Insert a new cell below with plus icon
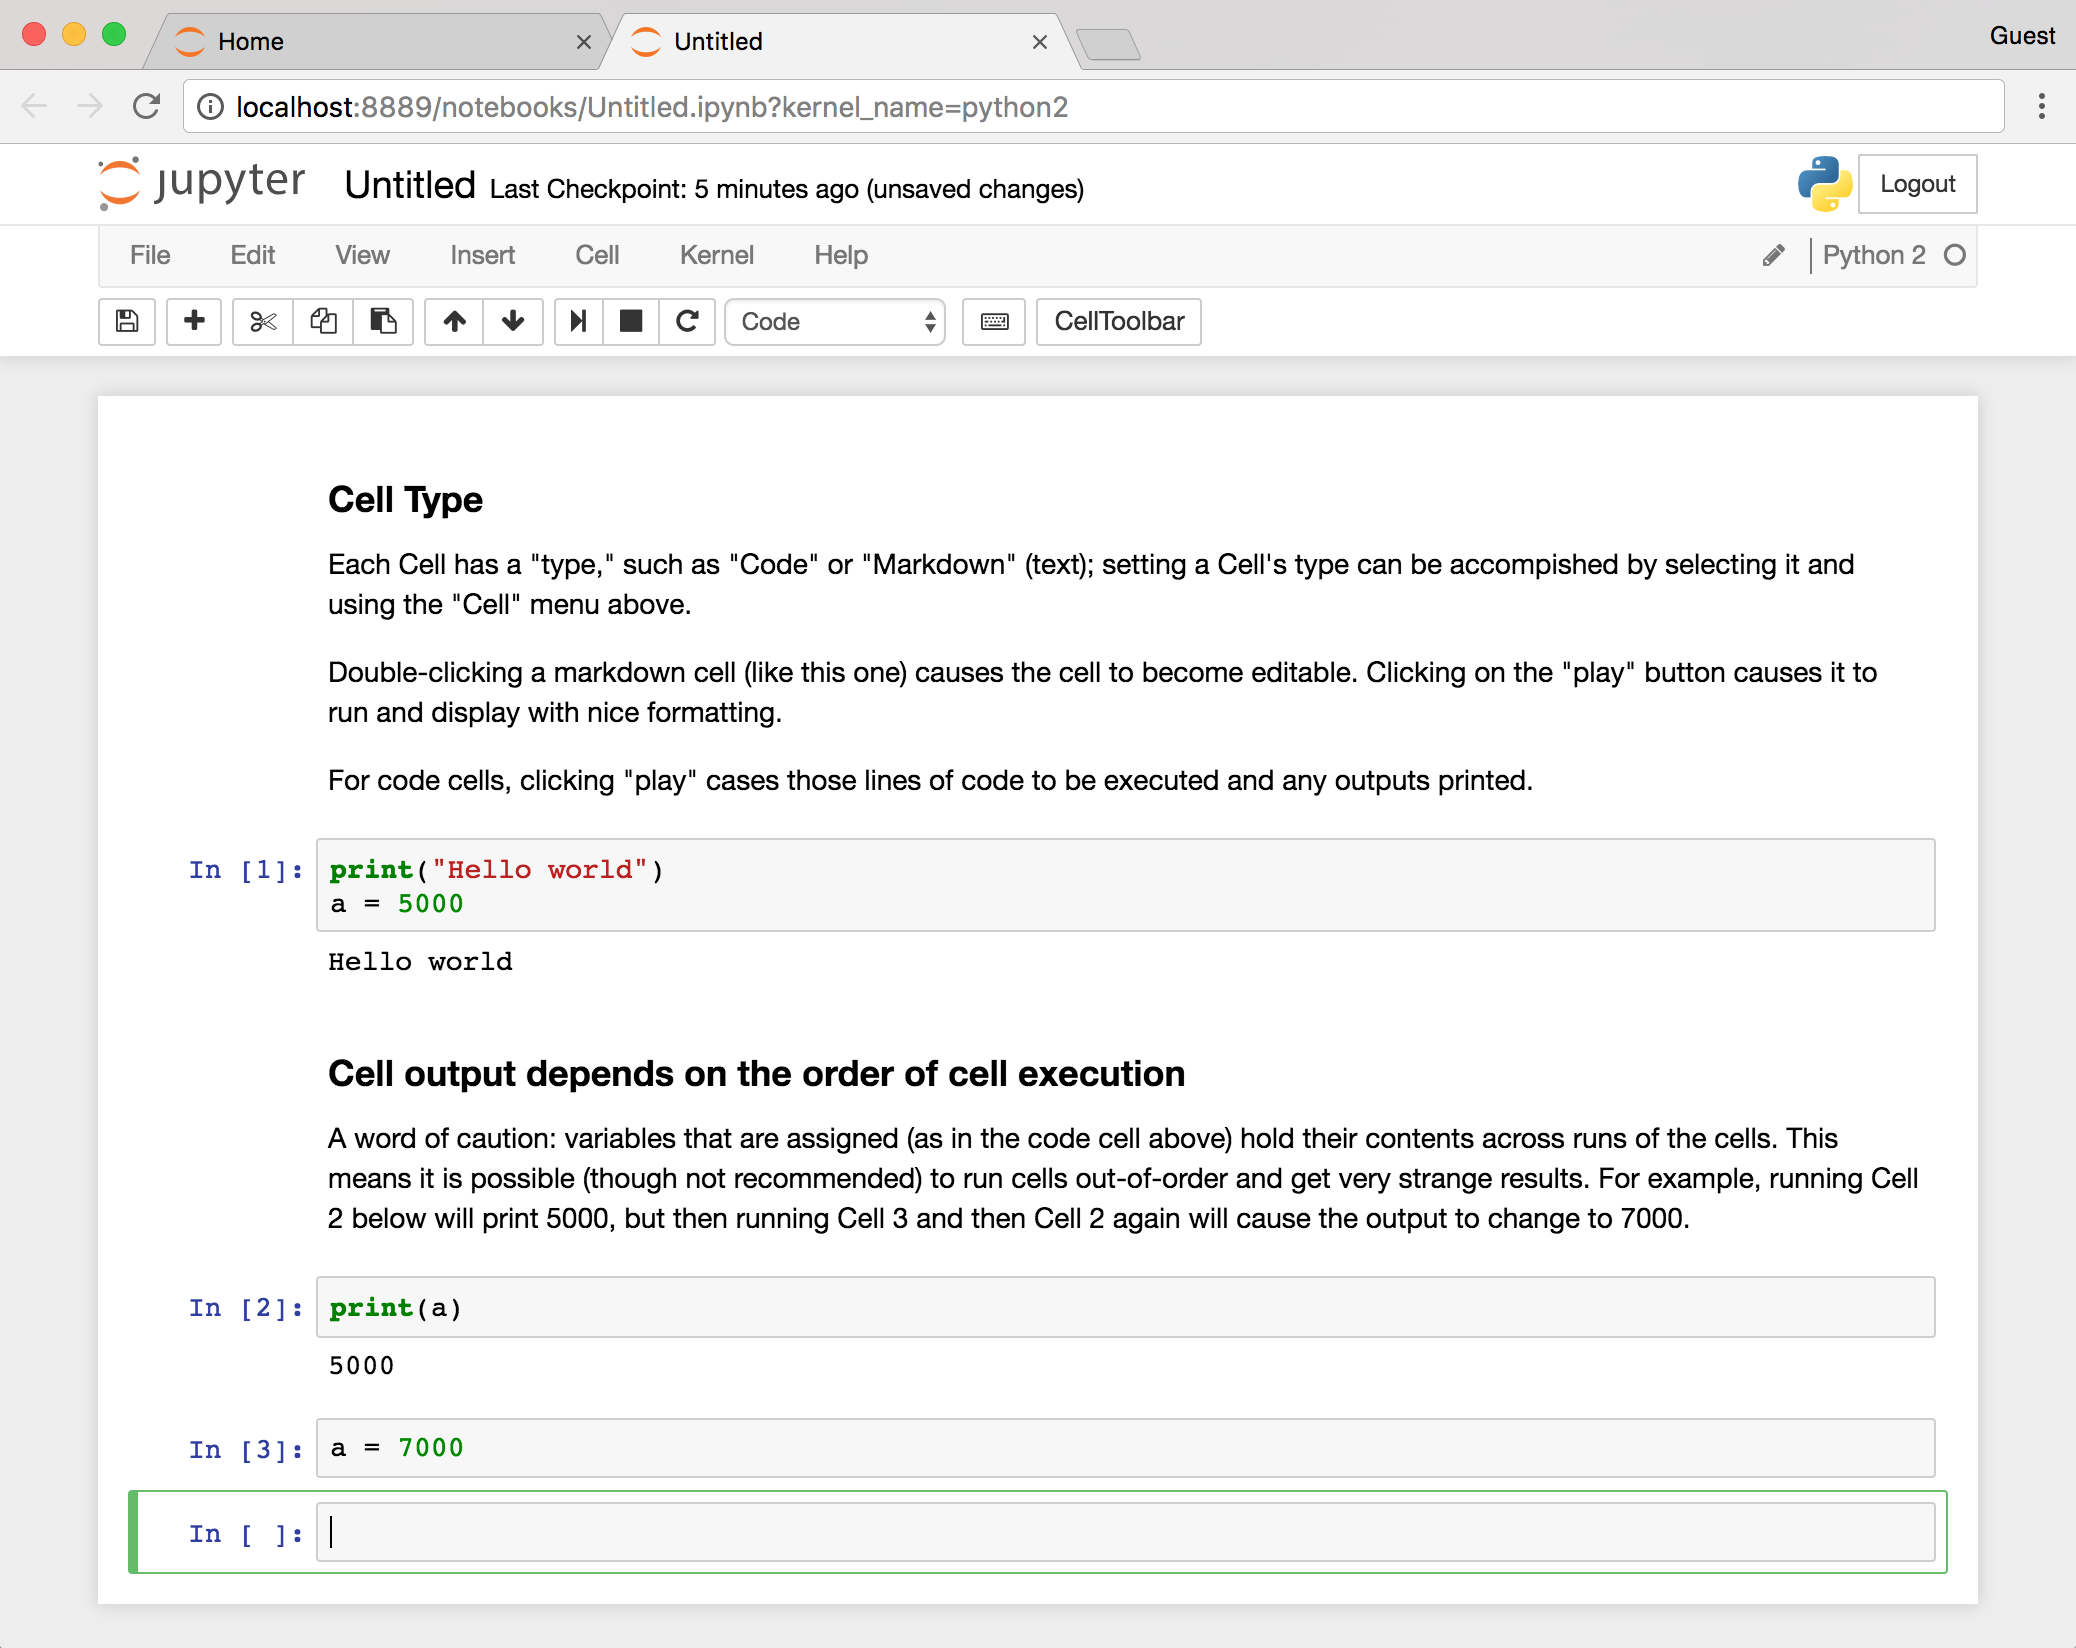 (x=194, y=321)
